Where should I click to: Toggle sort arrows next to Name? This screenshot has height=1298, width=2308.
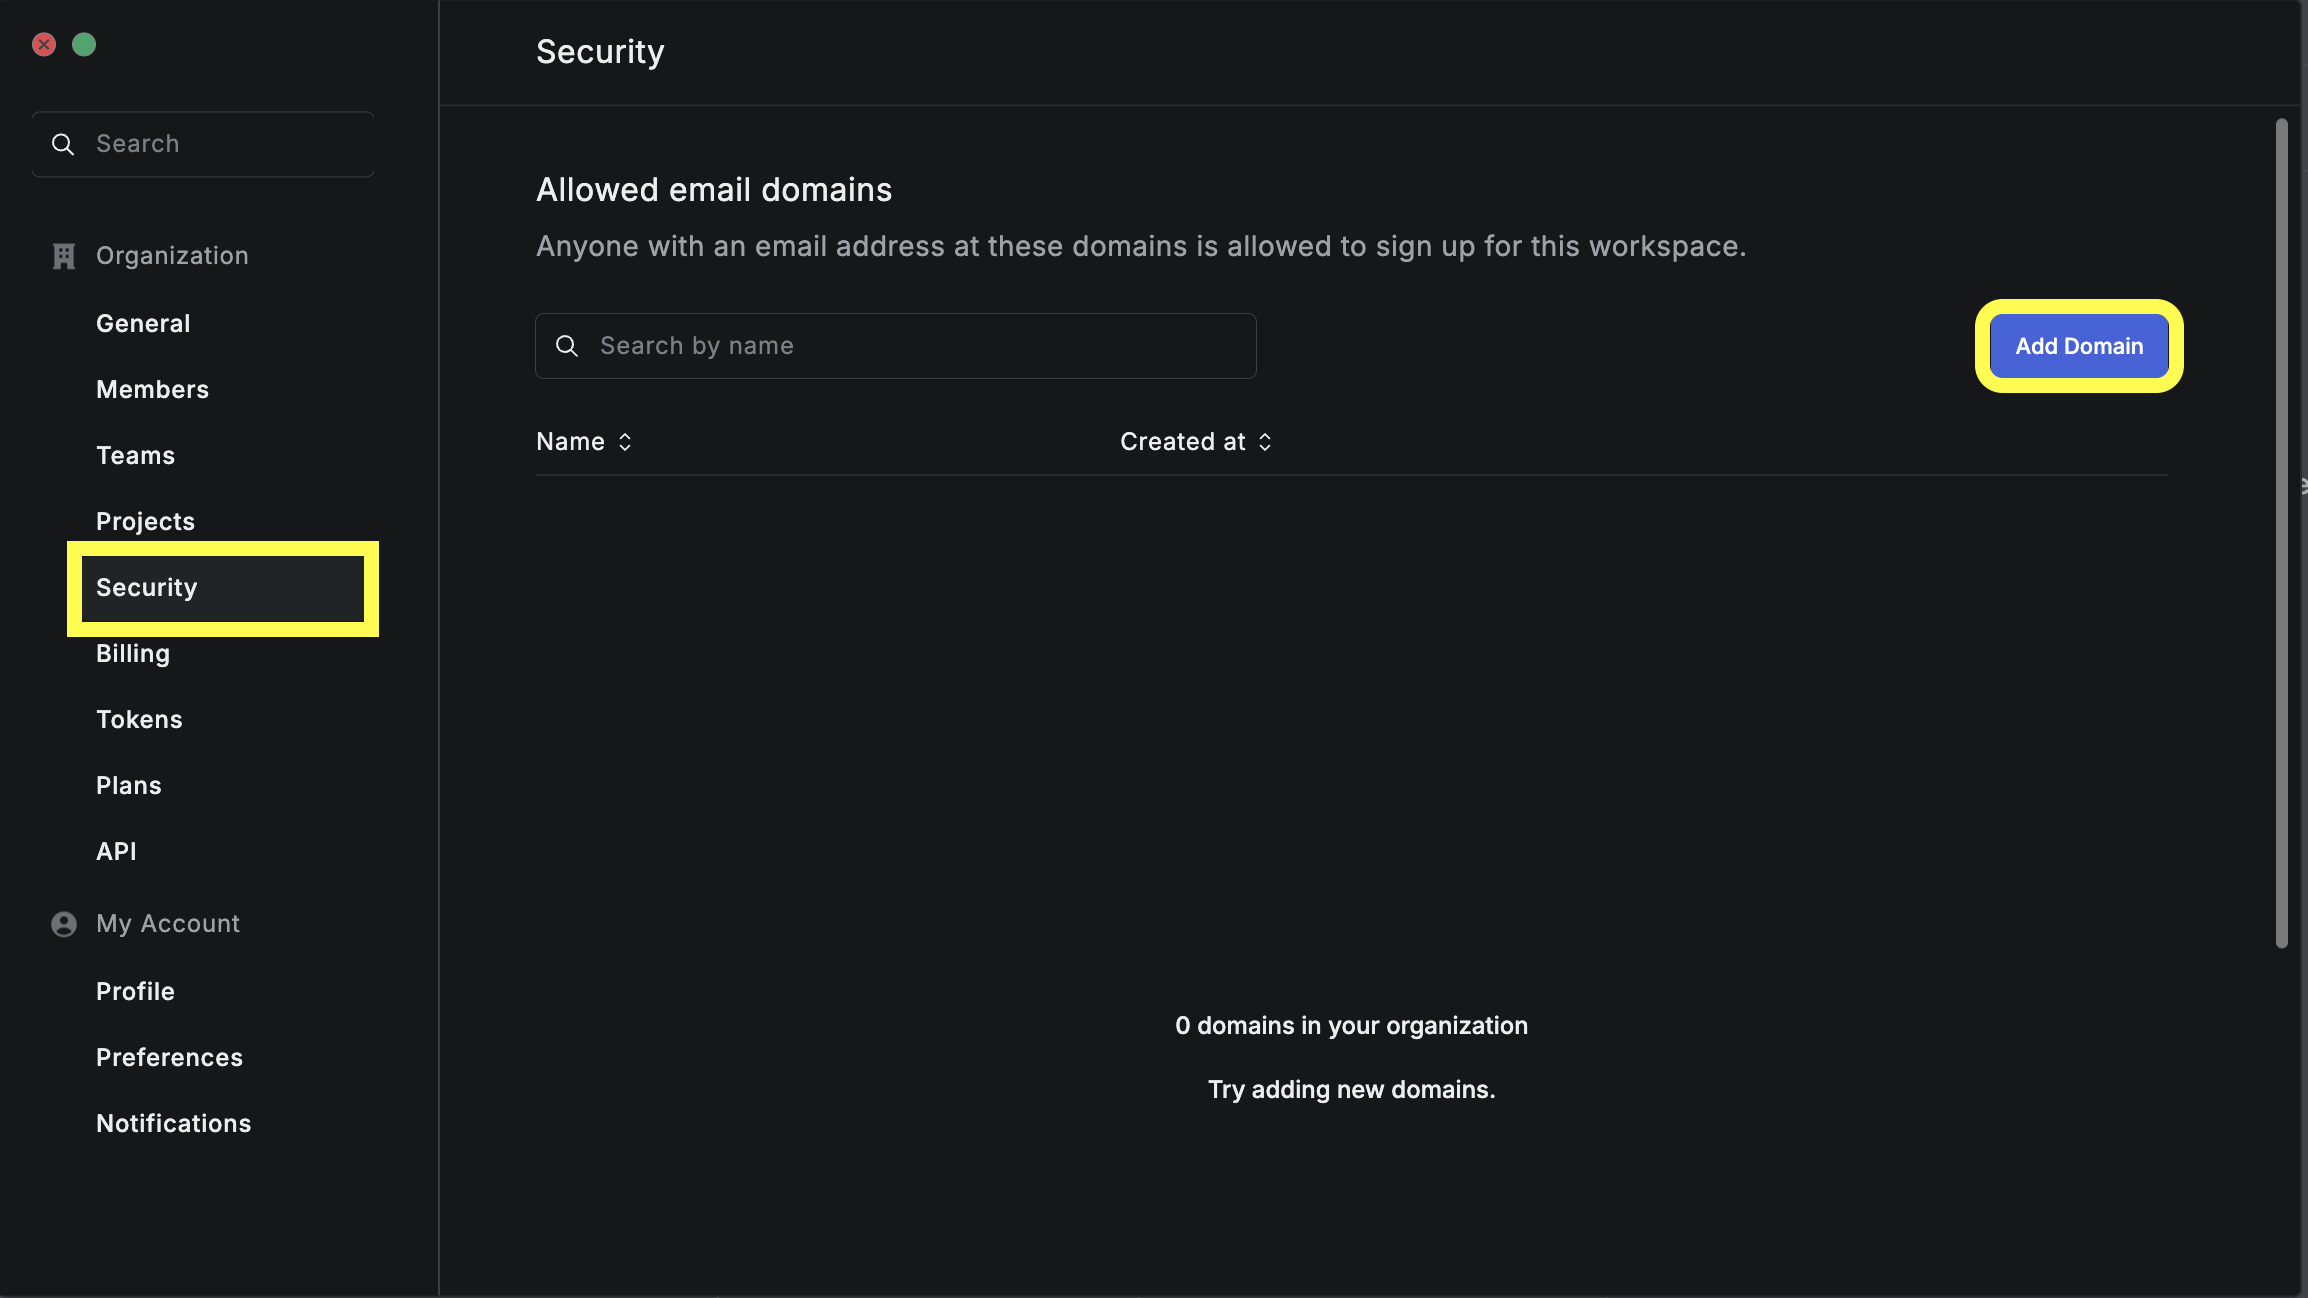pos(625,442)
